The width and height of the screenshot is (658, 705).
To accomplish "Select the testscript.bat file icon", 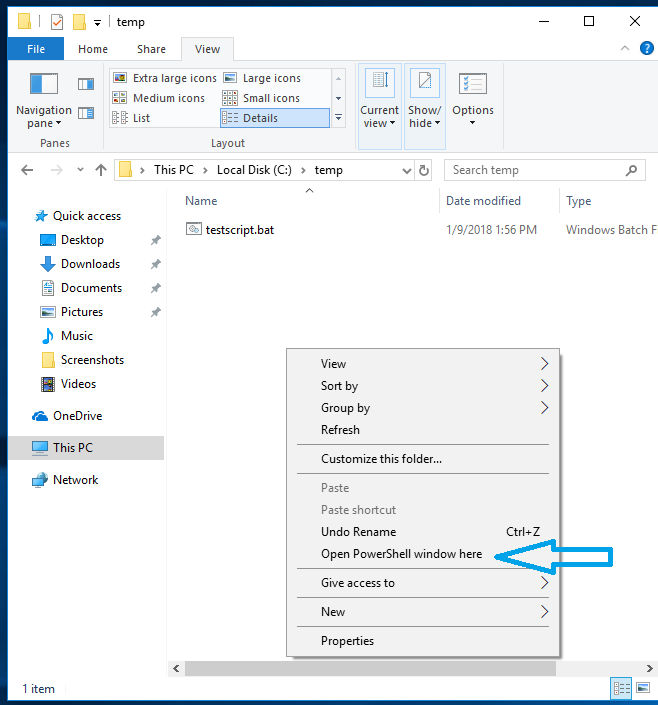I will (194, 229).
